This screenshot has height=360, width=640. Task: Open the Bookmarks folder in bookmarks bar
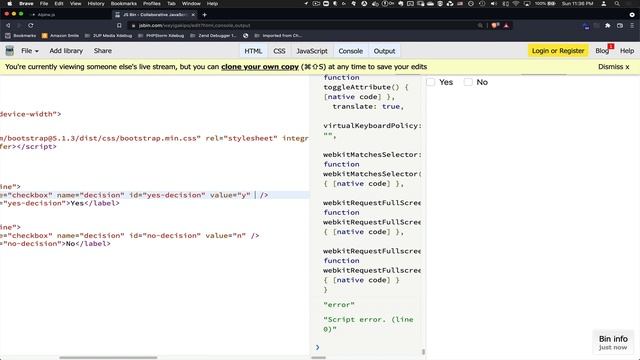coord(20,36)
